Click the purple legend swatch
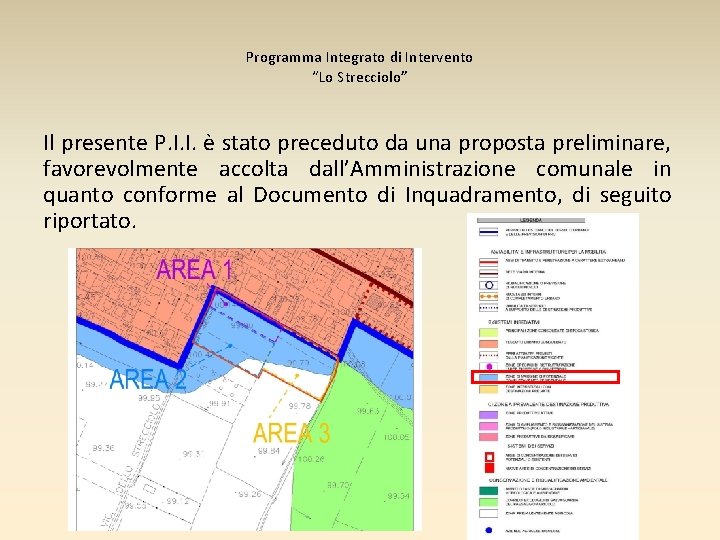The height and width of the screenshot is (540, 720). [489, 415]
